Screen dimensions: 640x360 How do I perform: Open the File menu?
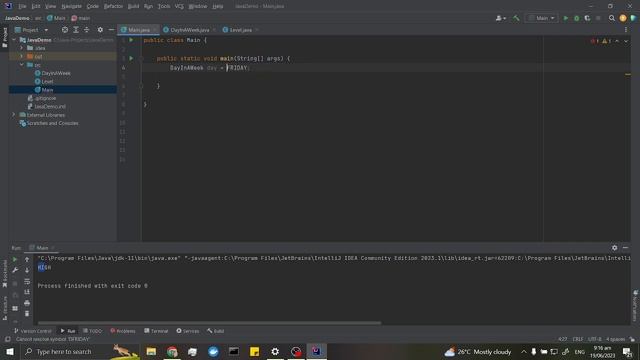point(22,6)
